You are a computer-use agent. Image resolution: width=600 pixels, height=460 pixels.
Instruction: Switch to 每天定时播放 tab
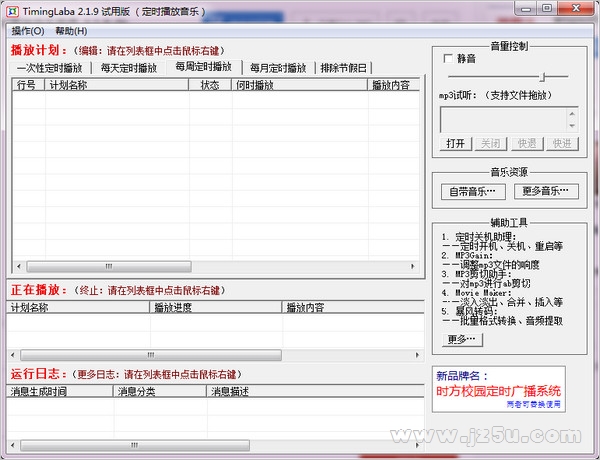[129, 68]
